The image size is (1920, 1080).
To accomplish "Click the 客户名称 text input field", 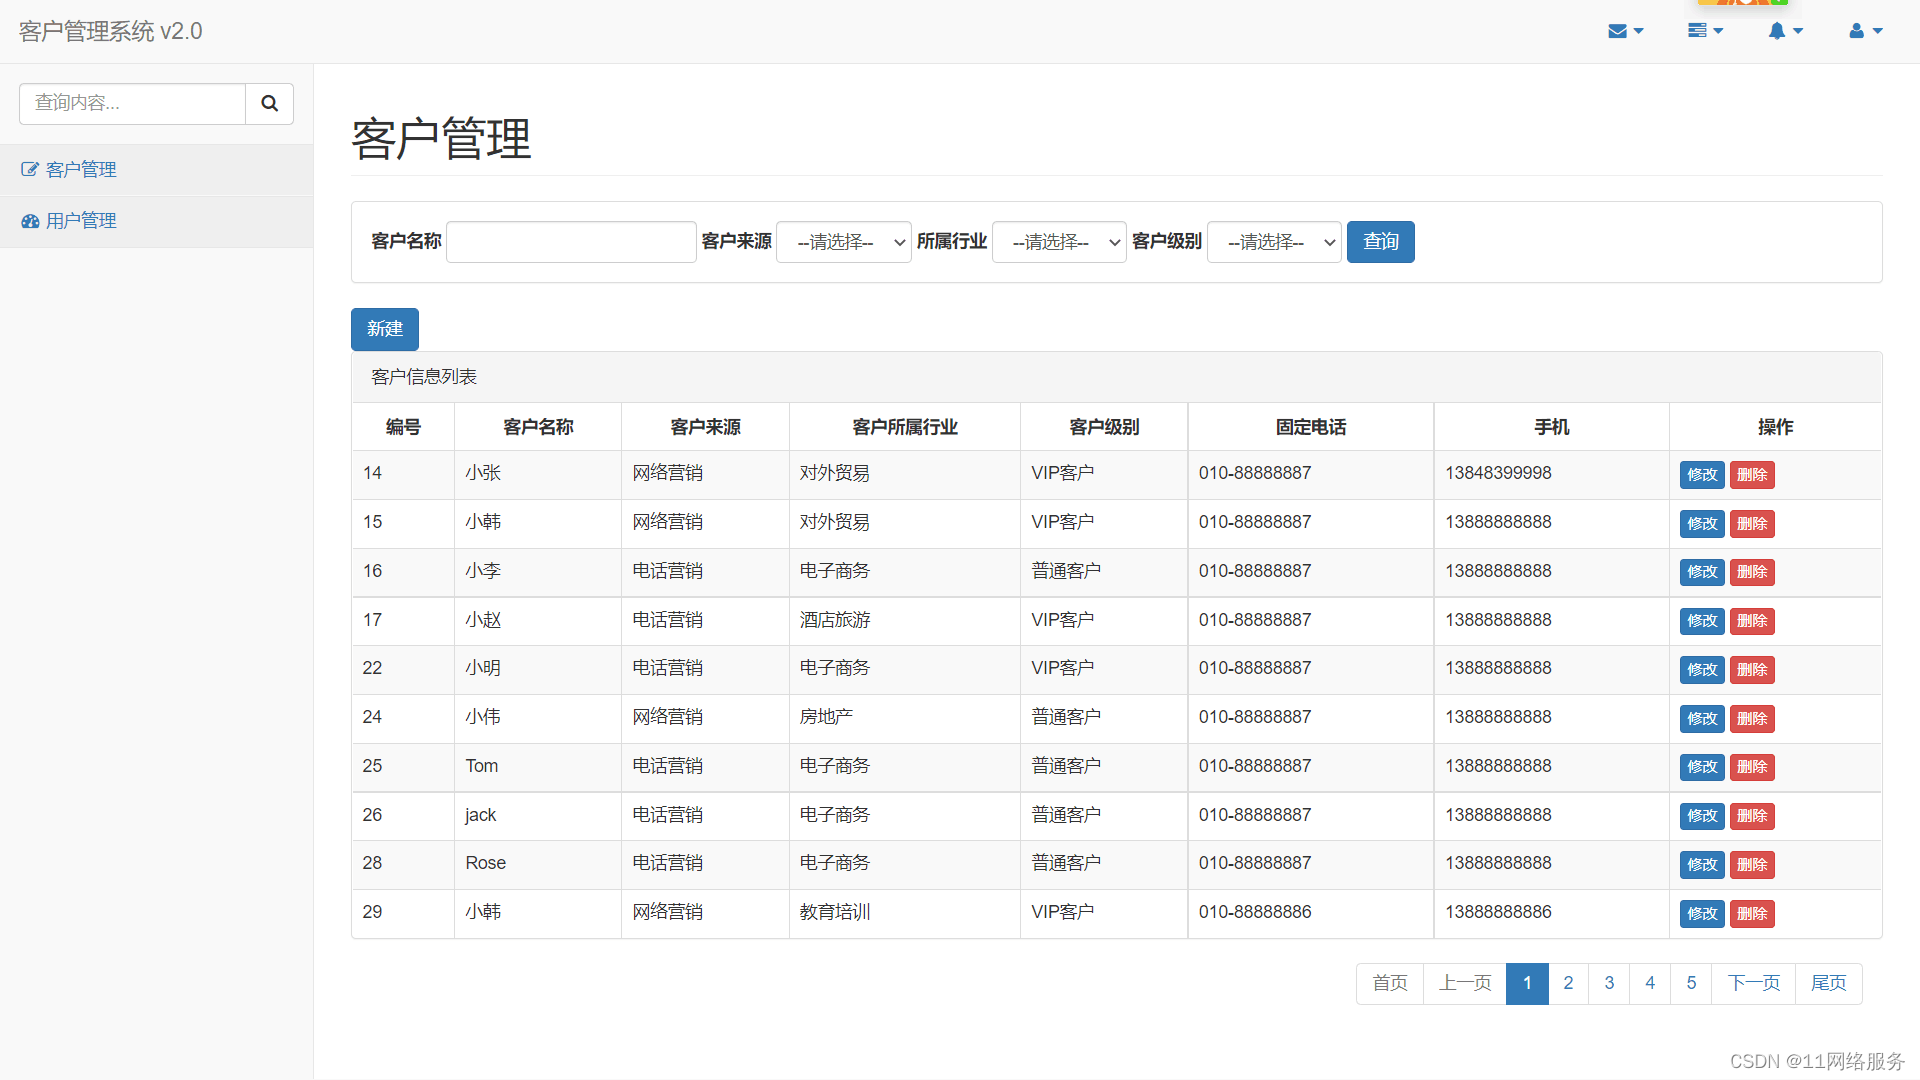I will [x=570, y=242].
